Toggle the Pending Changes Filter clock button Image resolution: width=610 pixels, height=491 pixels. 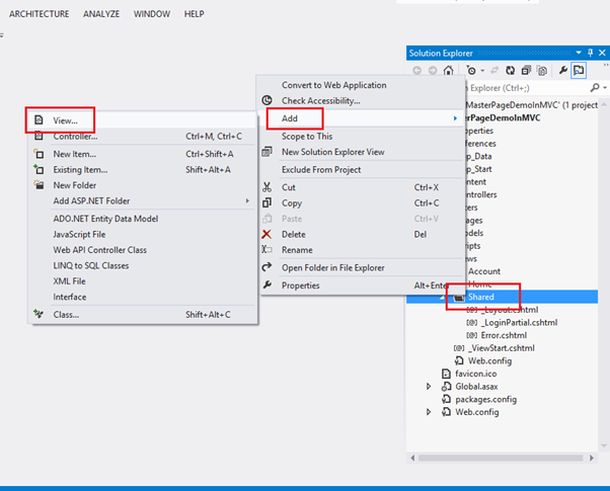[x=472, y=70]
